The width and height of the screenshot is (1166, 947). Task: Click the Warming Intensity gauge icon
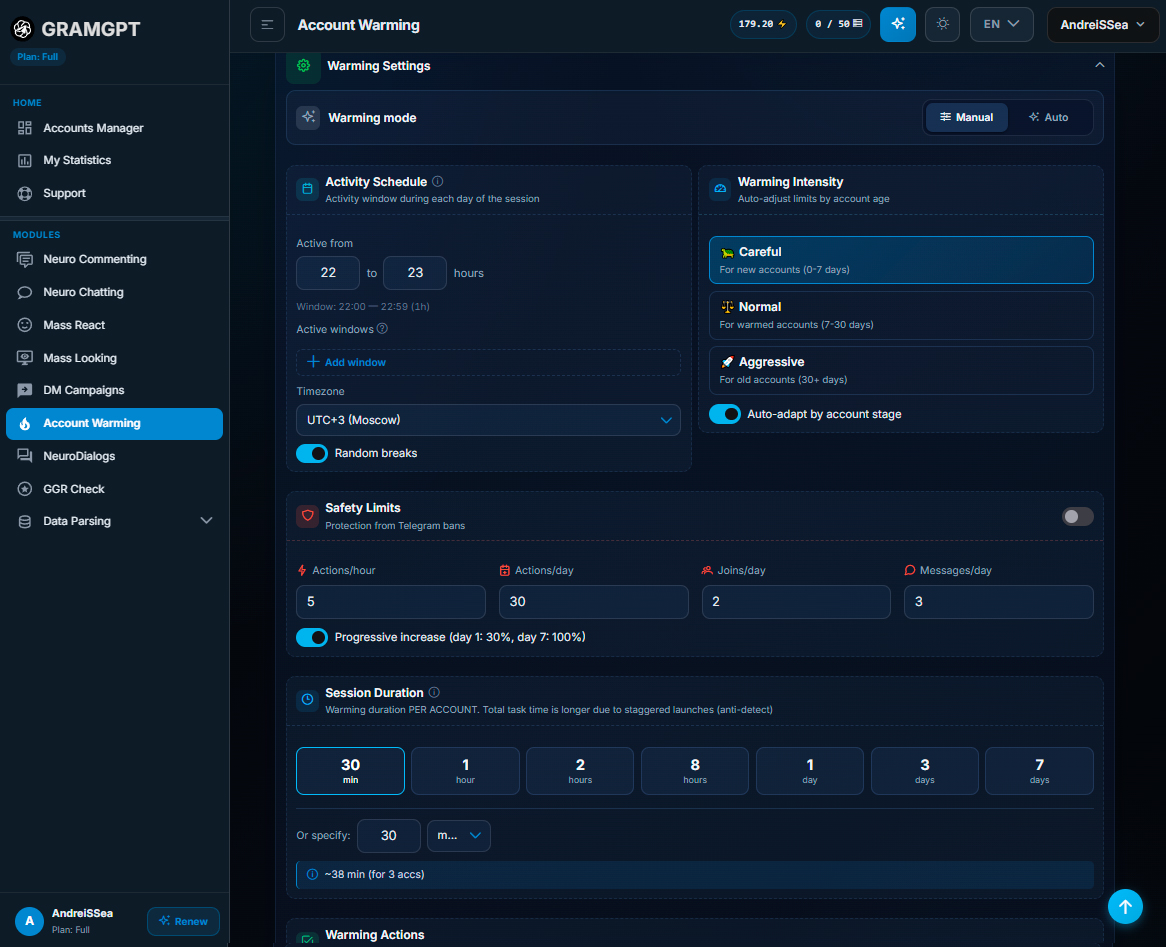(720, 189)
